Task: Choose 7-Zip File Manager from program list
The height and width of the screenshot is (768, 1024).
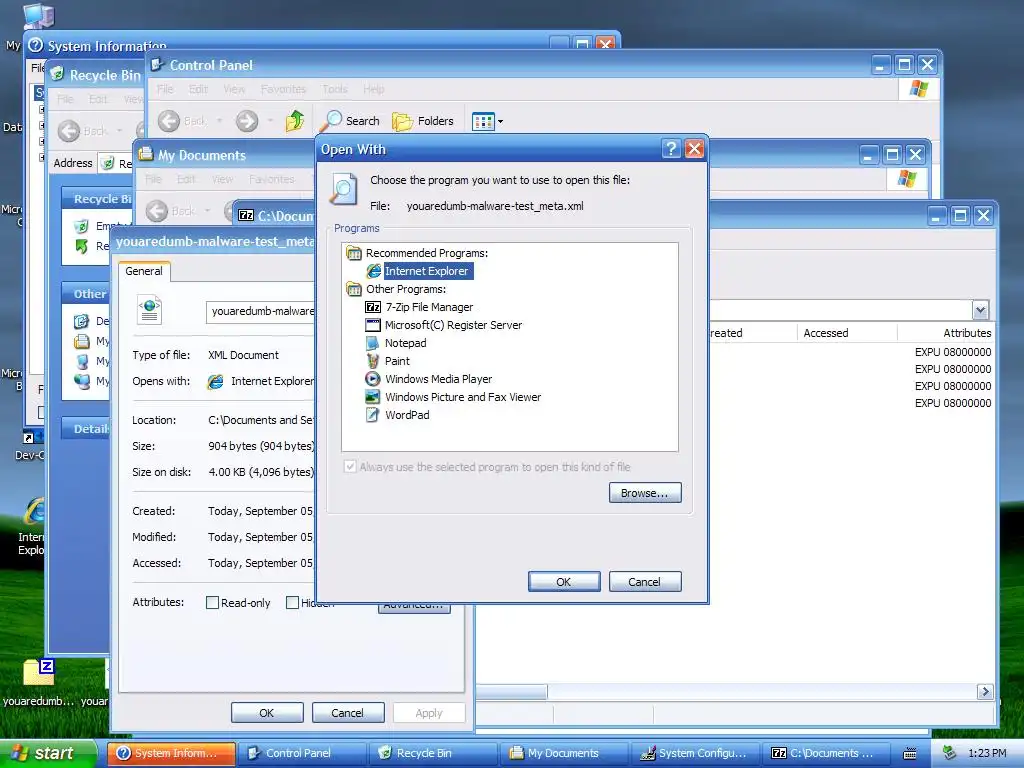Action: (428, 307)
